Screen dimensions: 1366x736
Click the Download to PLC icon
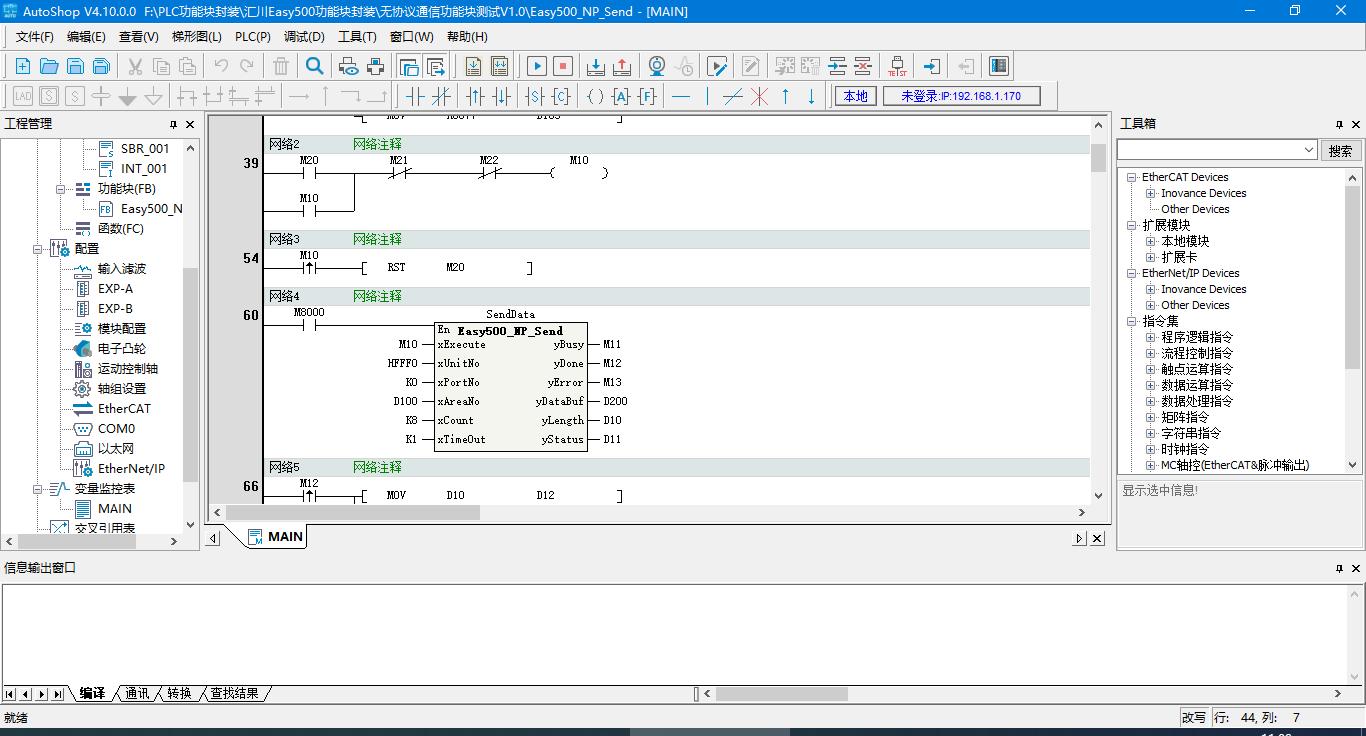(x=596, y=66)
